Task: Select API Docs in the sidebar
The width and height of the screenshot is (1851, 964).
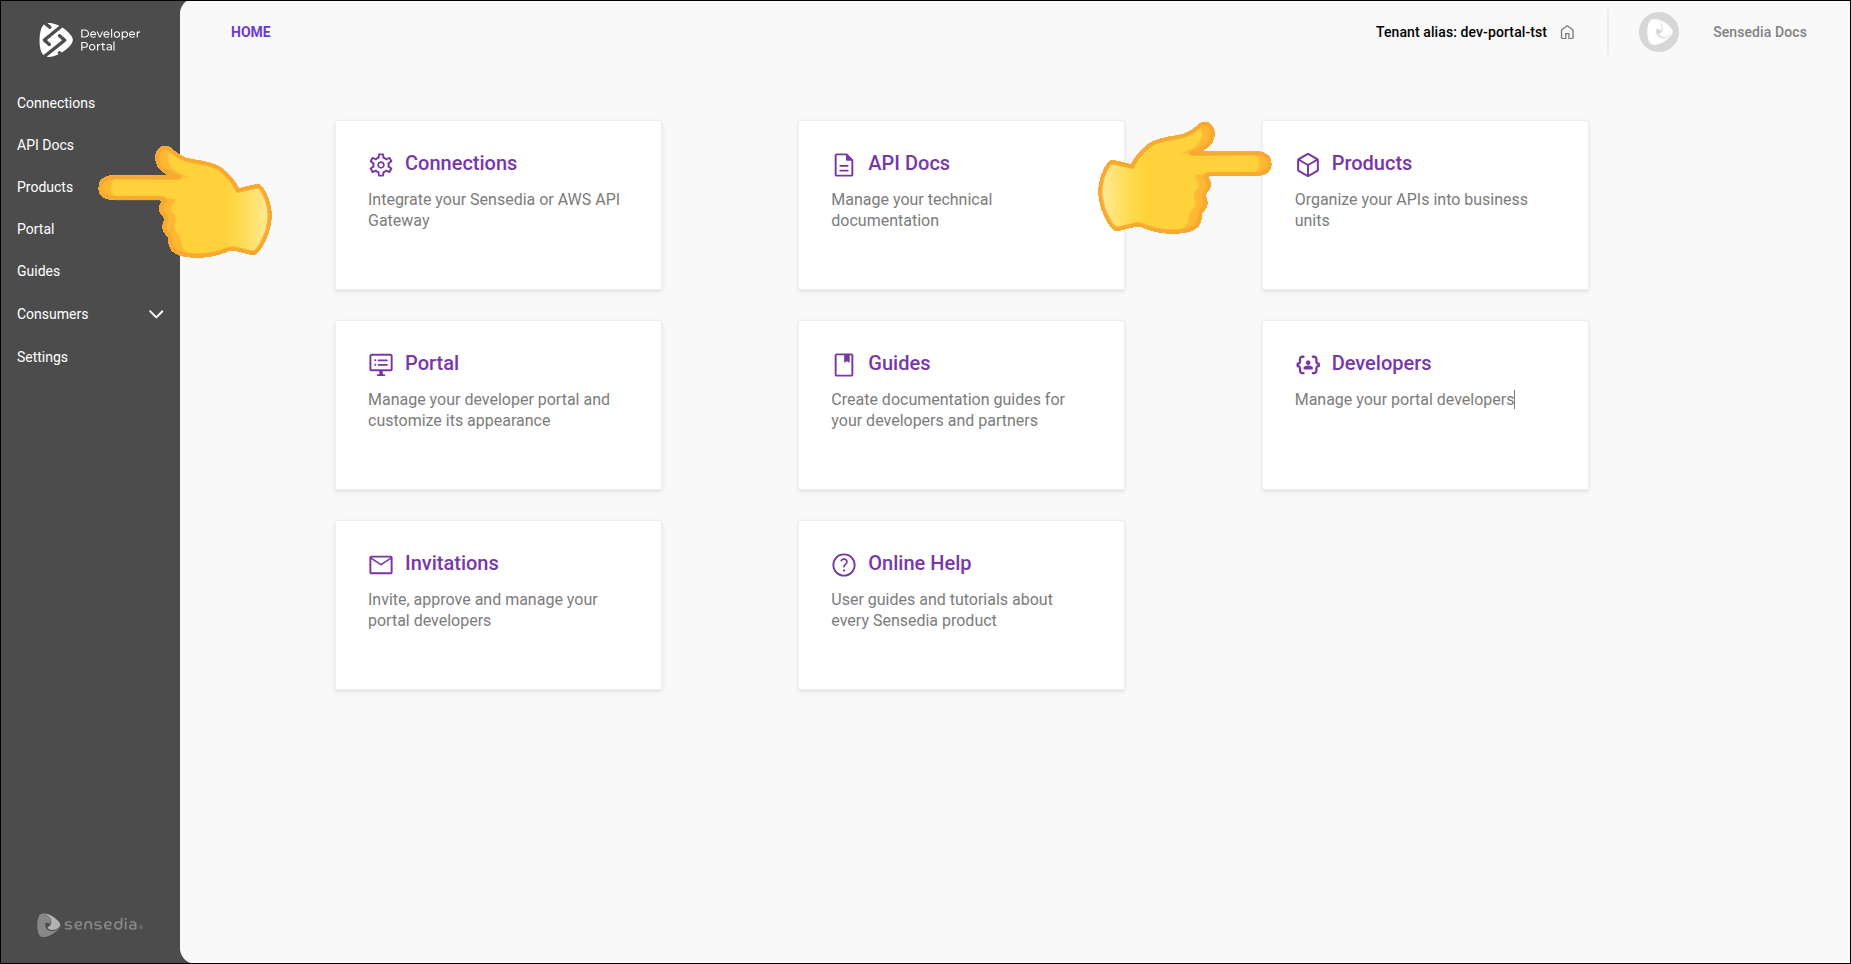Action: 45,145
